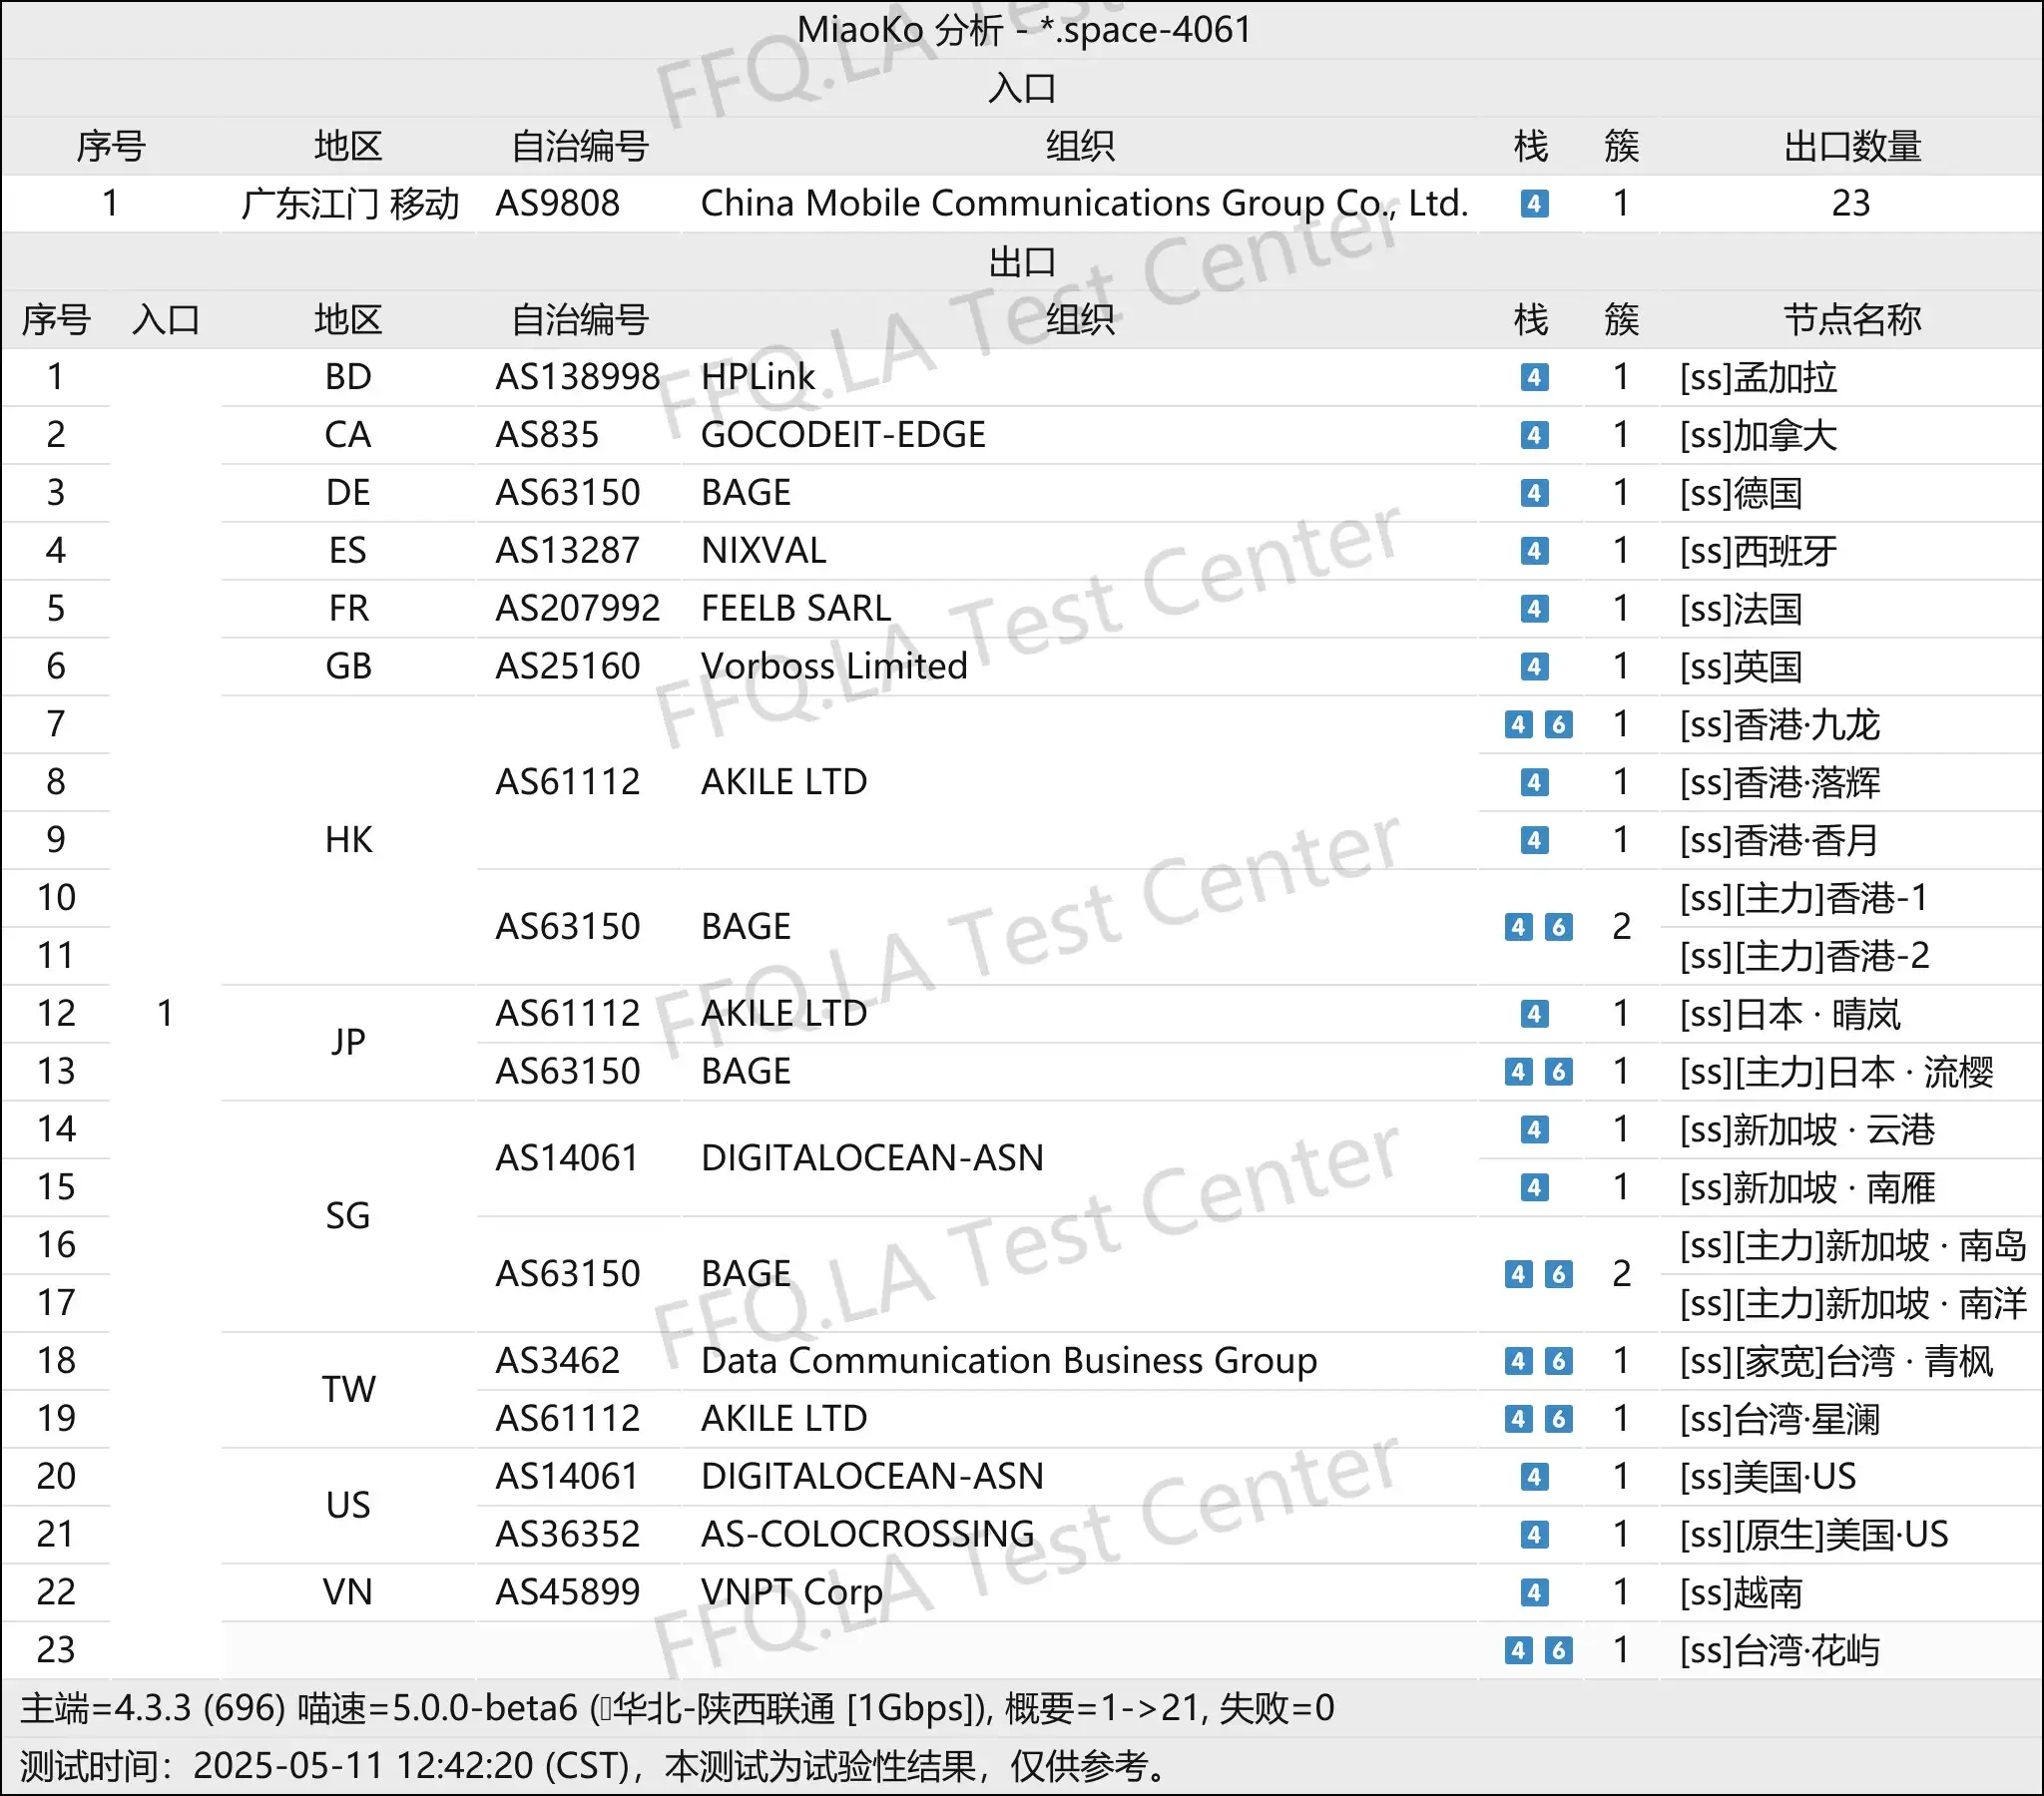Click ASN cell AS835
Image resolution: width=2044 pixels, height=1796 pixels.
pos(547,435)
